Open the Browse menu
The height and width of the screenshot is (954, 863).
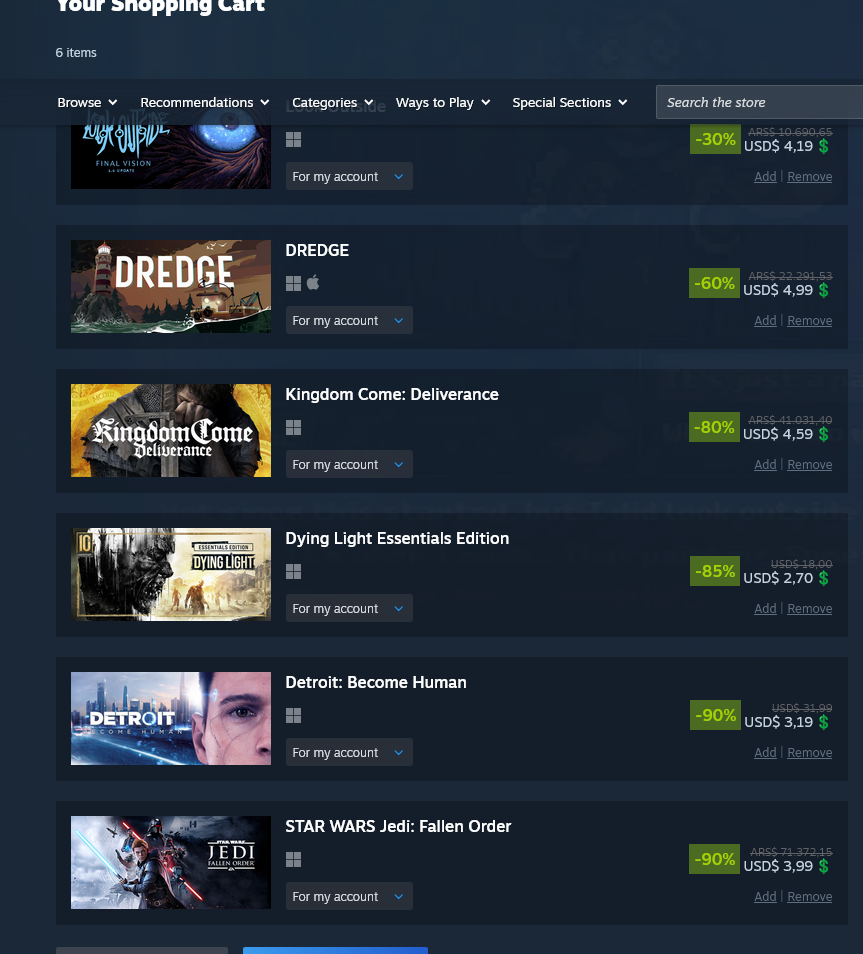click(x=87, y=103)
